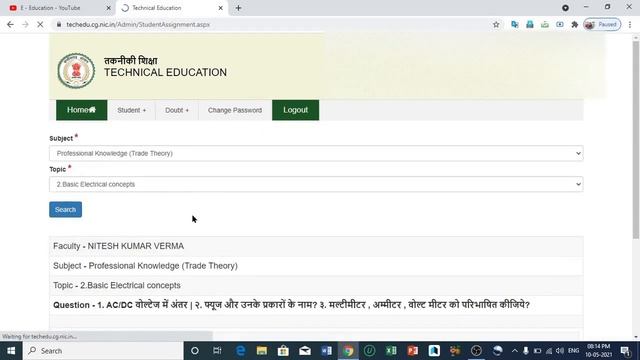
Task: Open the green circular app in the taskbar
Action: click(369, 351)
